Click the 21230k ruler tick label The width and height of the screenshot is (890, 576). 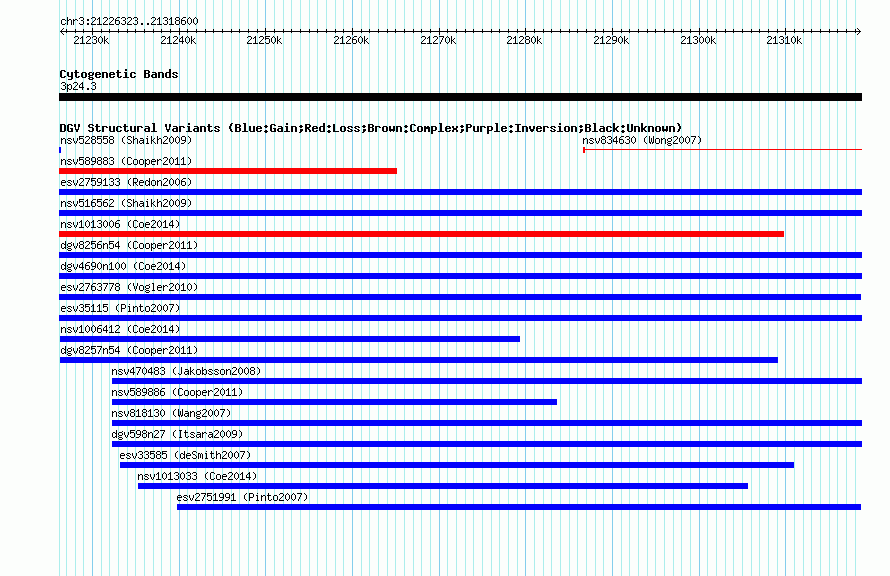tap(91, 40)
